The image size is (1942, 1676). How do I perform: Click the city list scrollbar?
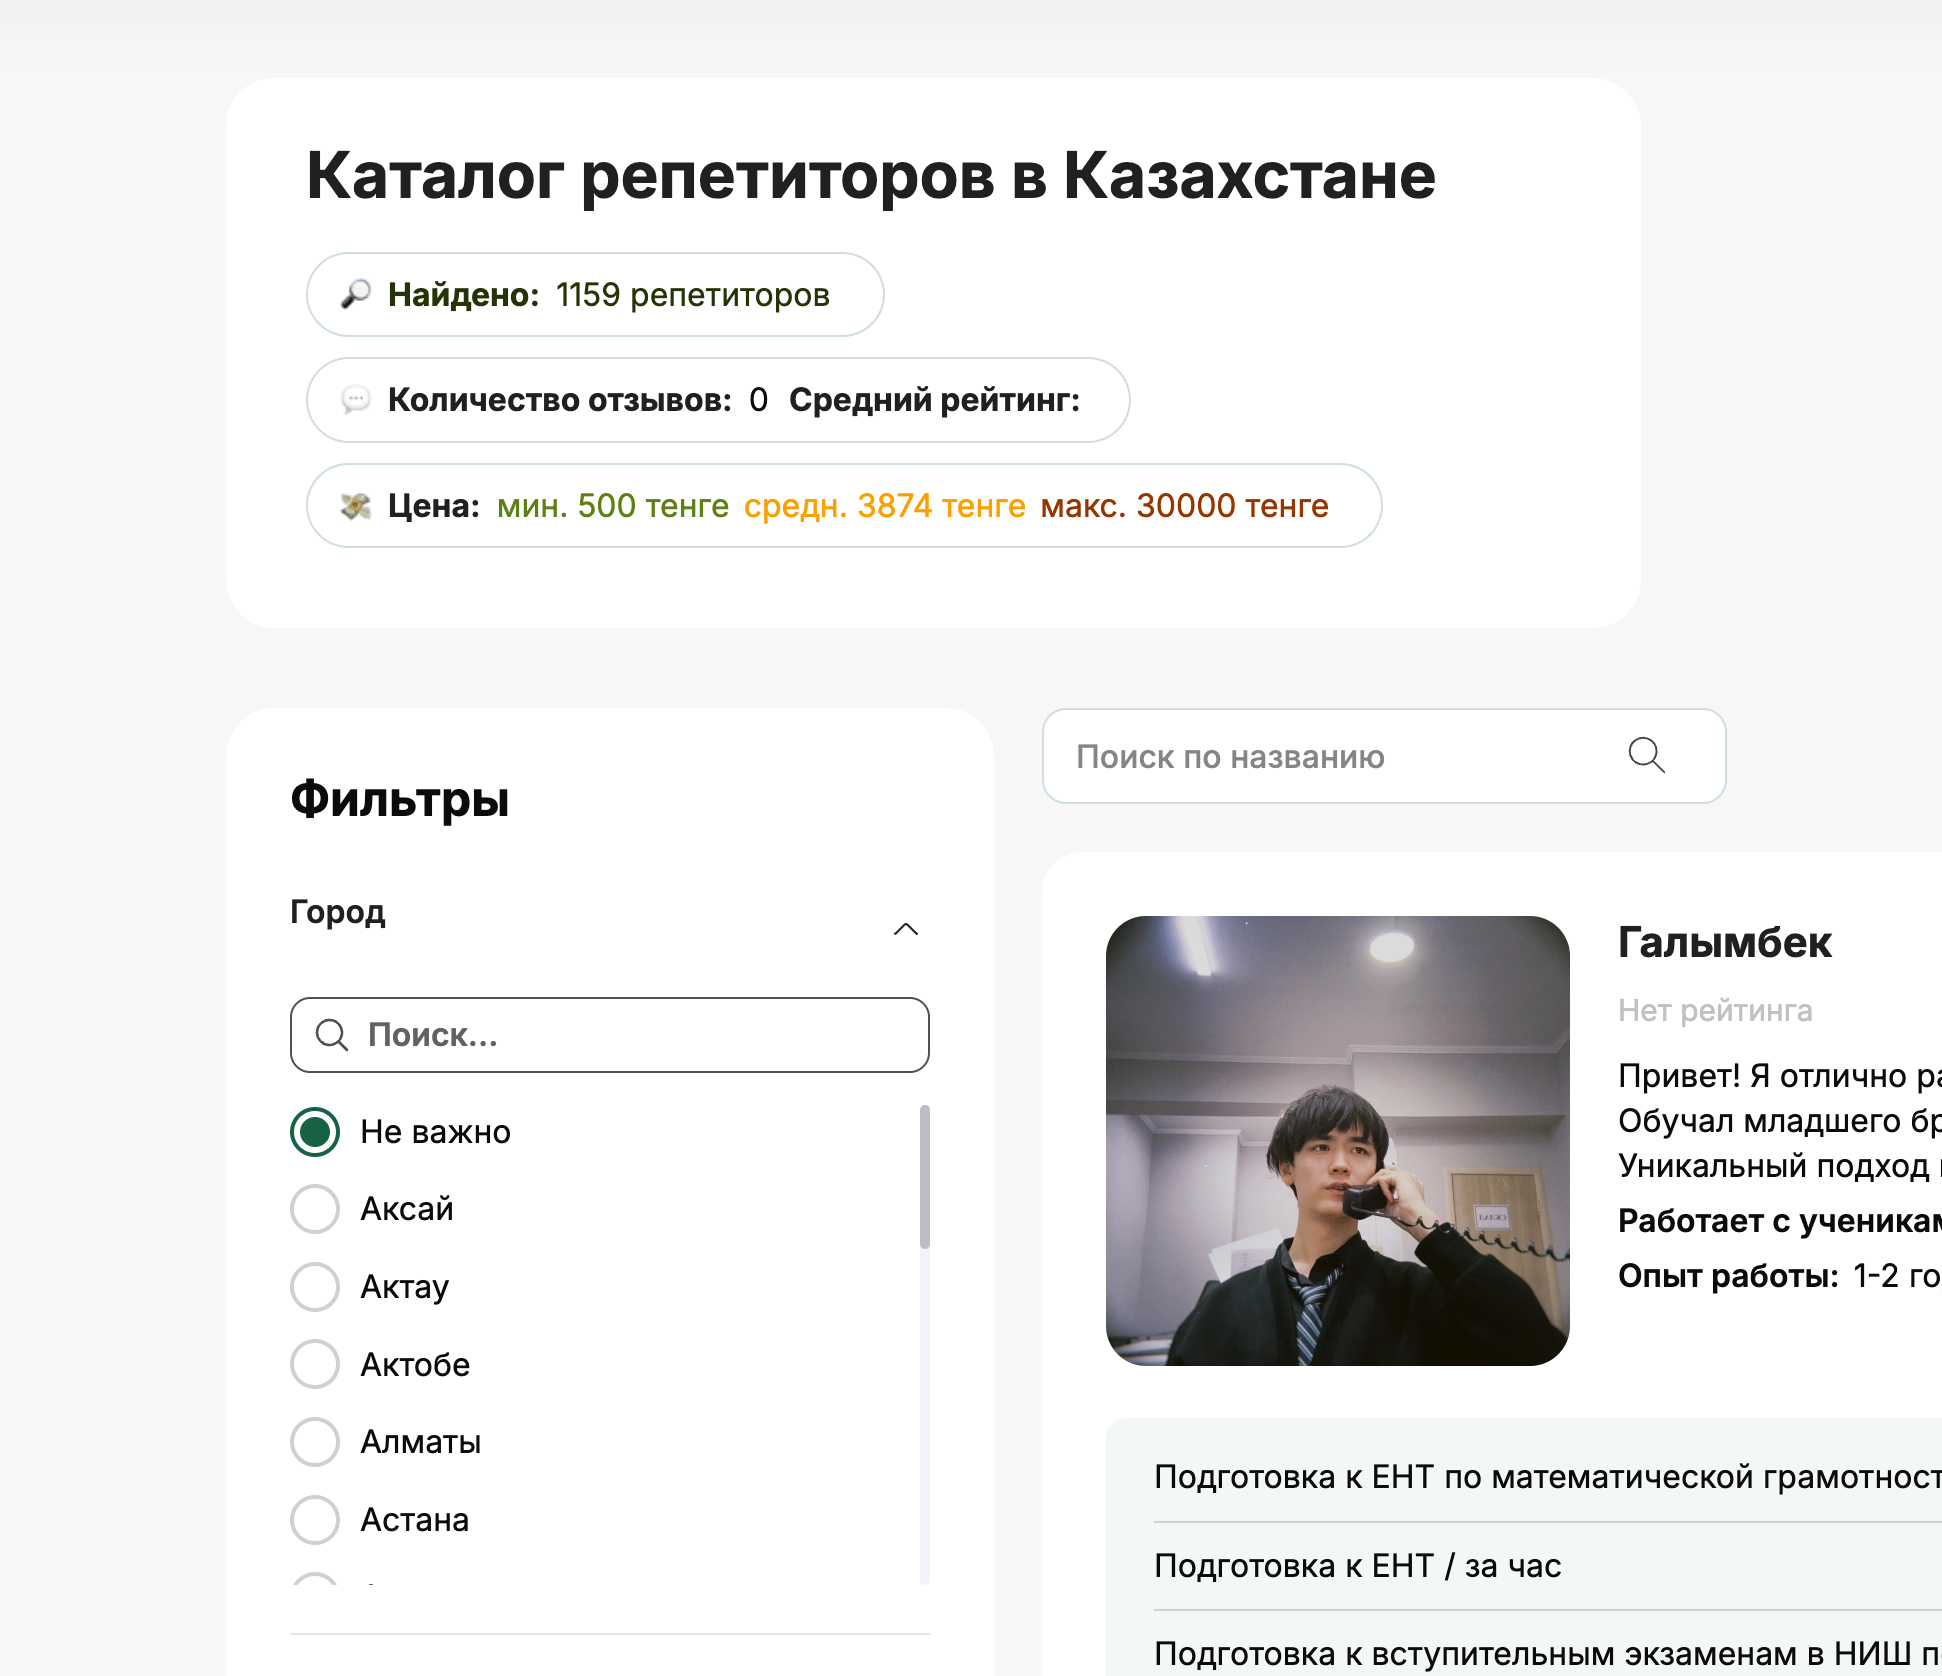click(x=925, y=1176)
